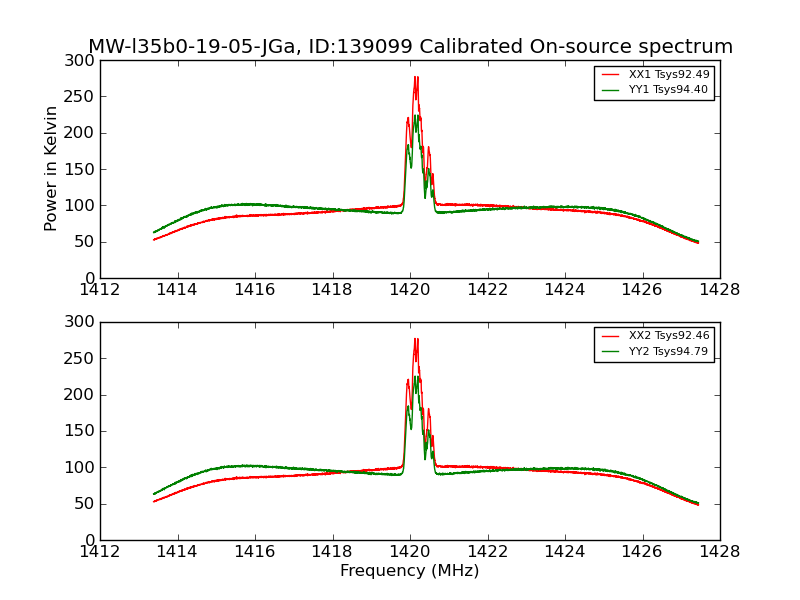This screenshot has width=800, height=600.
Task: Click the green line sample beside YY1
Action: (x=610, y=90)
